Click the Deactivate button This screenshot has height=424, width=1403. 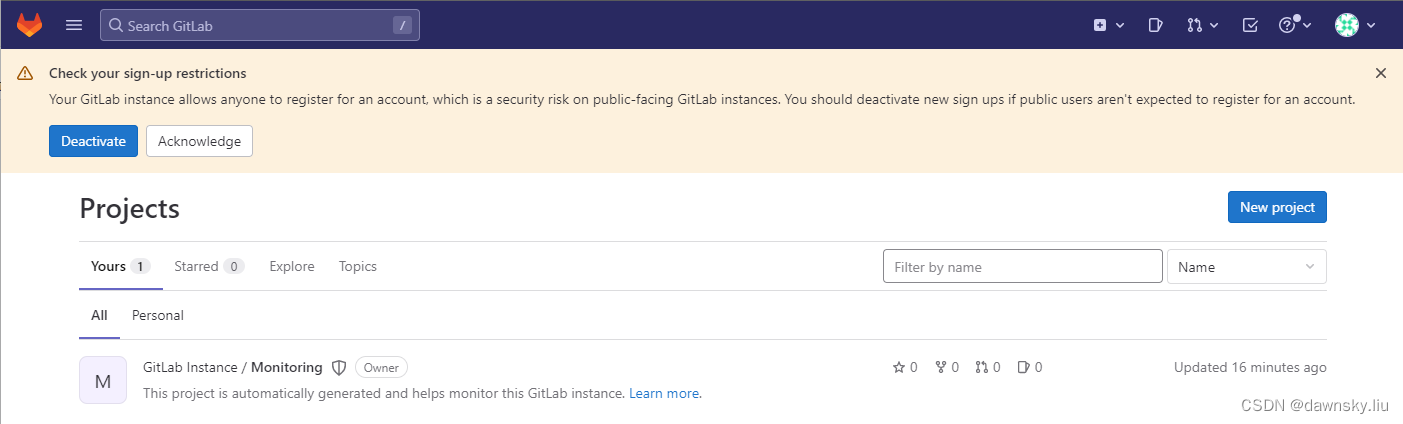pyautogui.click(x=93, y=141)
